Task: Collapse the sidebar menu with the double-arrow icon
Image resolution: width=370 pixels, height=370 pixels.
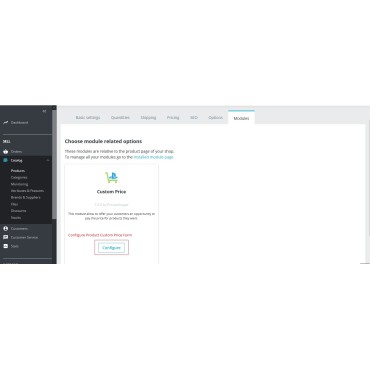Action: 44,111
